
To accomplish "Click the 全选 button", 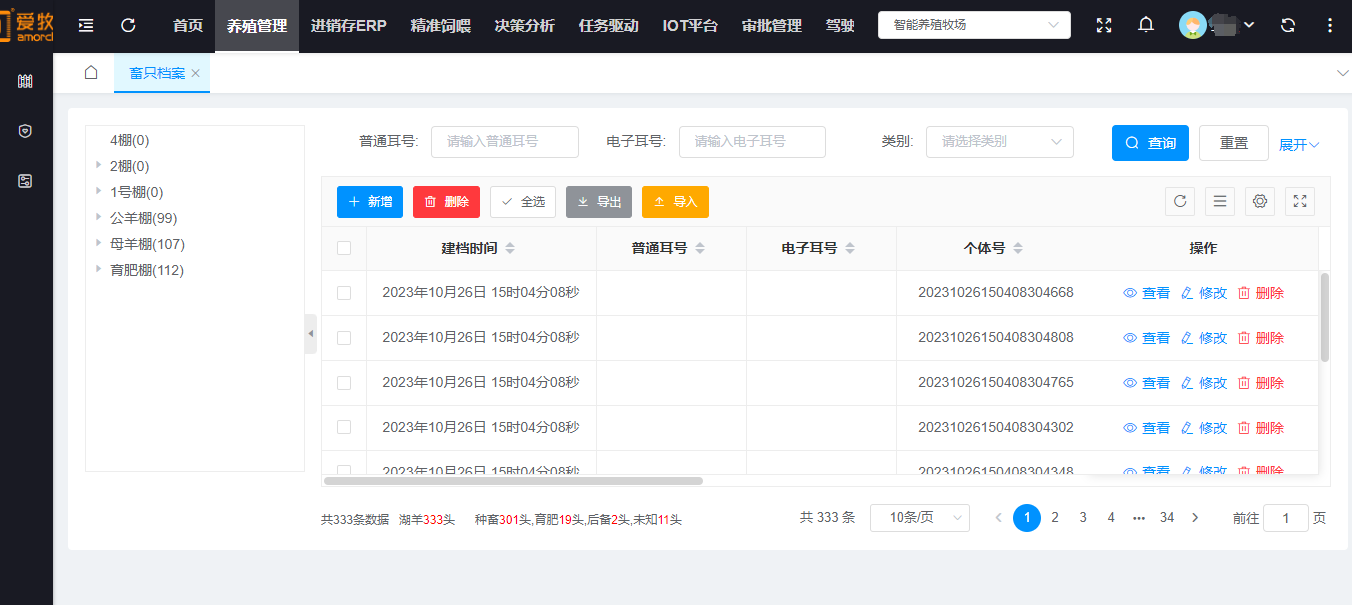I will tap(523, 202).
